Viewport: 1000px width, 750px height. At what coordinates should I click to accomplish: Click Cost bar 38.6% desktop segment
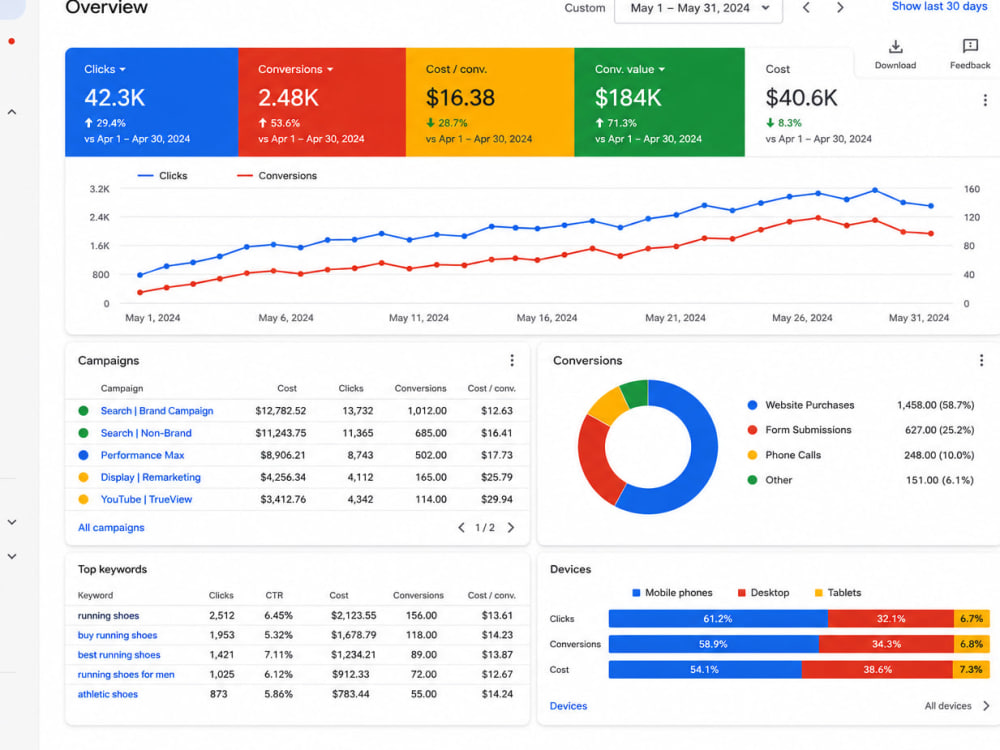tap(878, 670)
